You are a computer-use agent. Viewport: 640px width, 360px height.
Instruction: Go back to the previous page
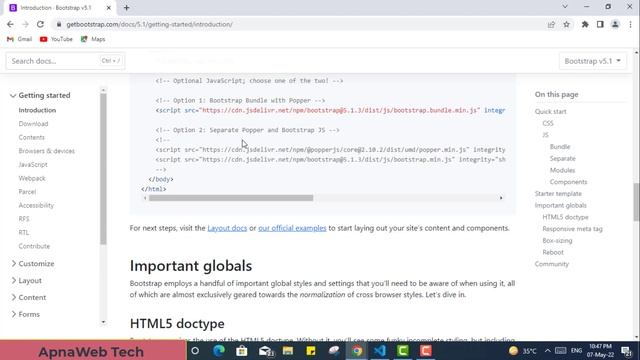coord(10,24)
